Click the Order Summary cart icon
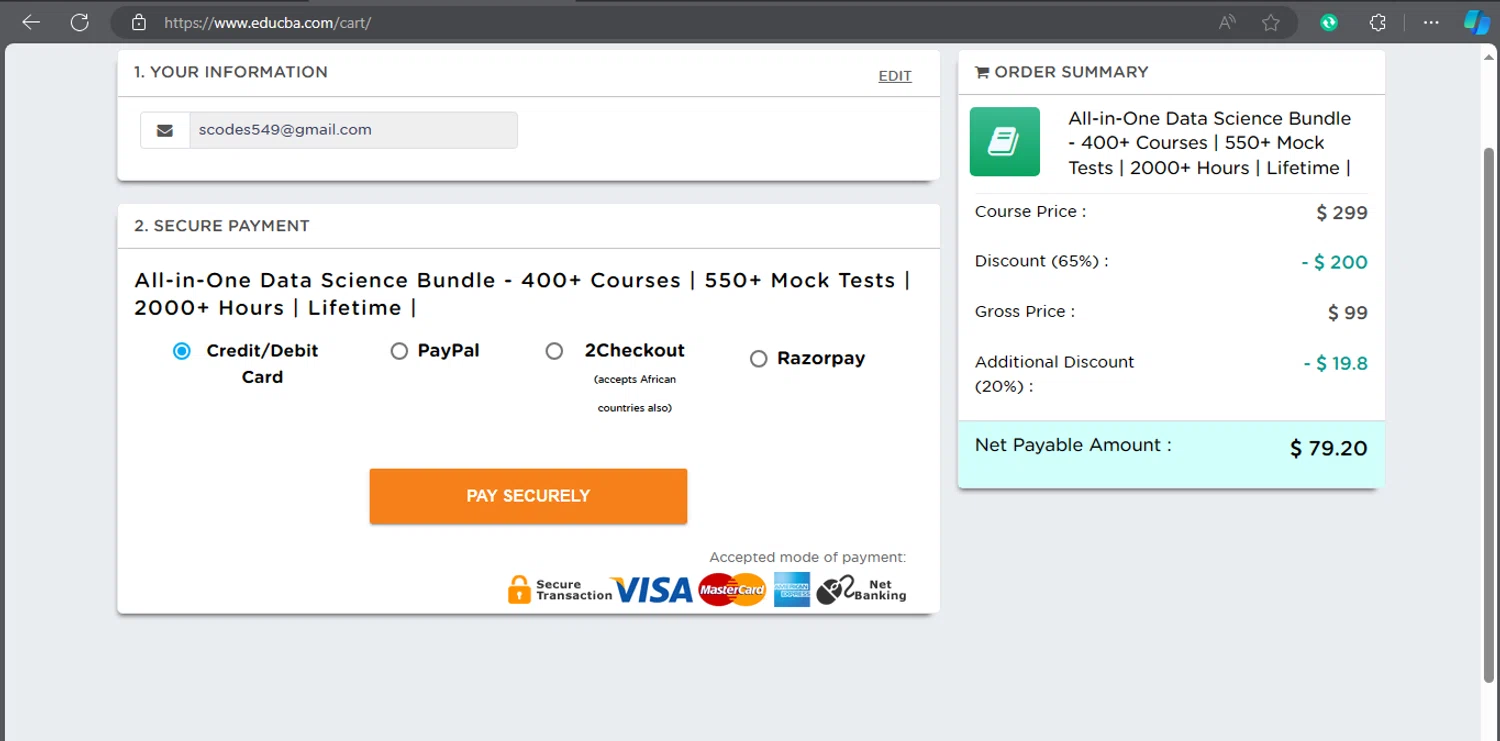This screenshot has height=741, width=1500. tap(982, 72)
